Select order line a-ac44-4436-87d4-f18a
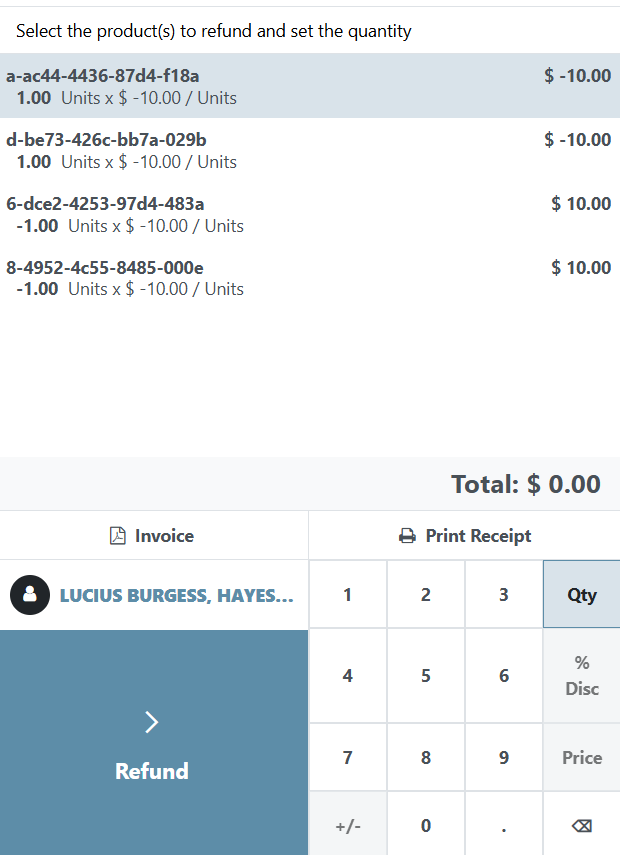Viewport: 620px width, 855px height. 309,86
